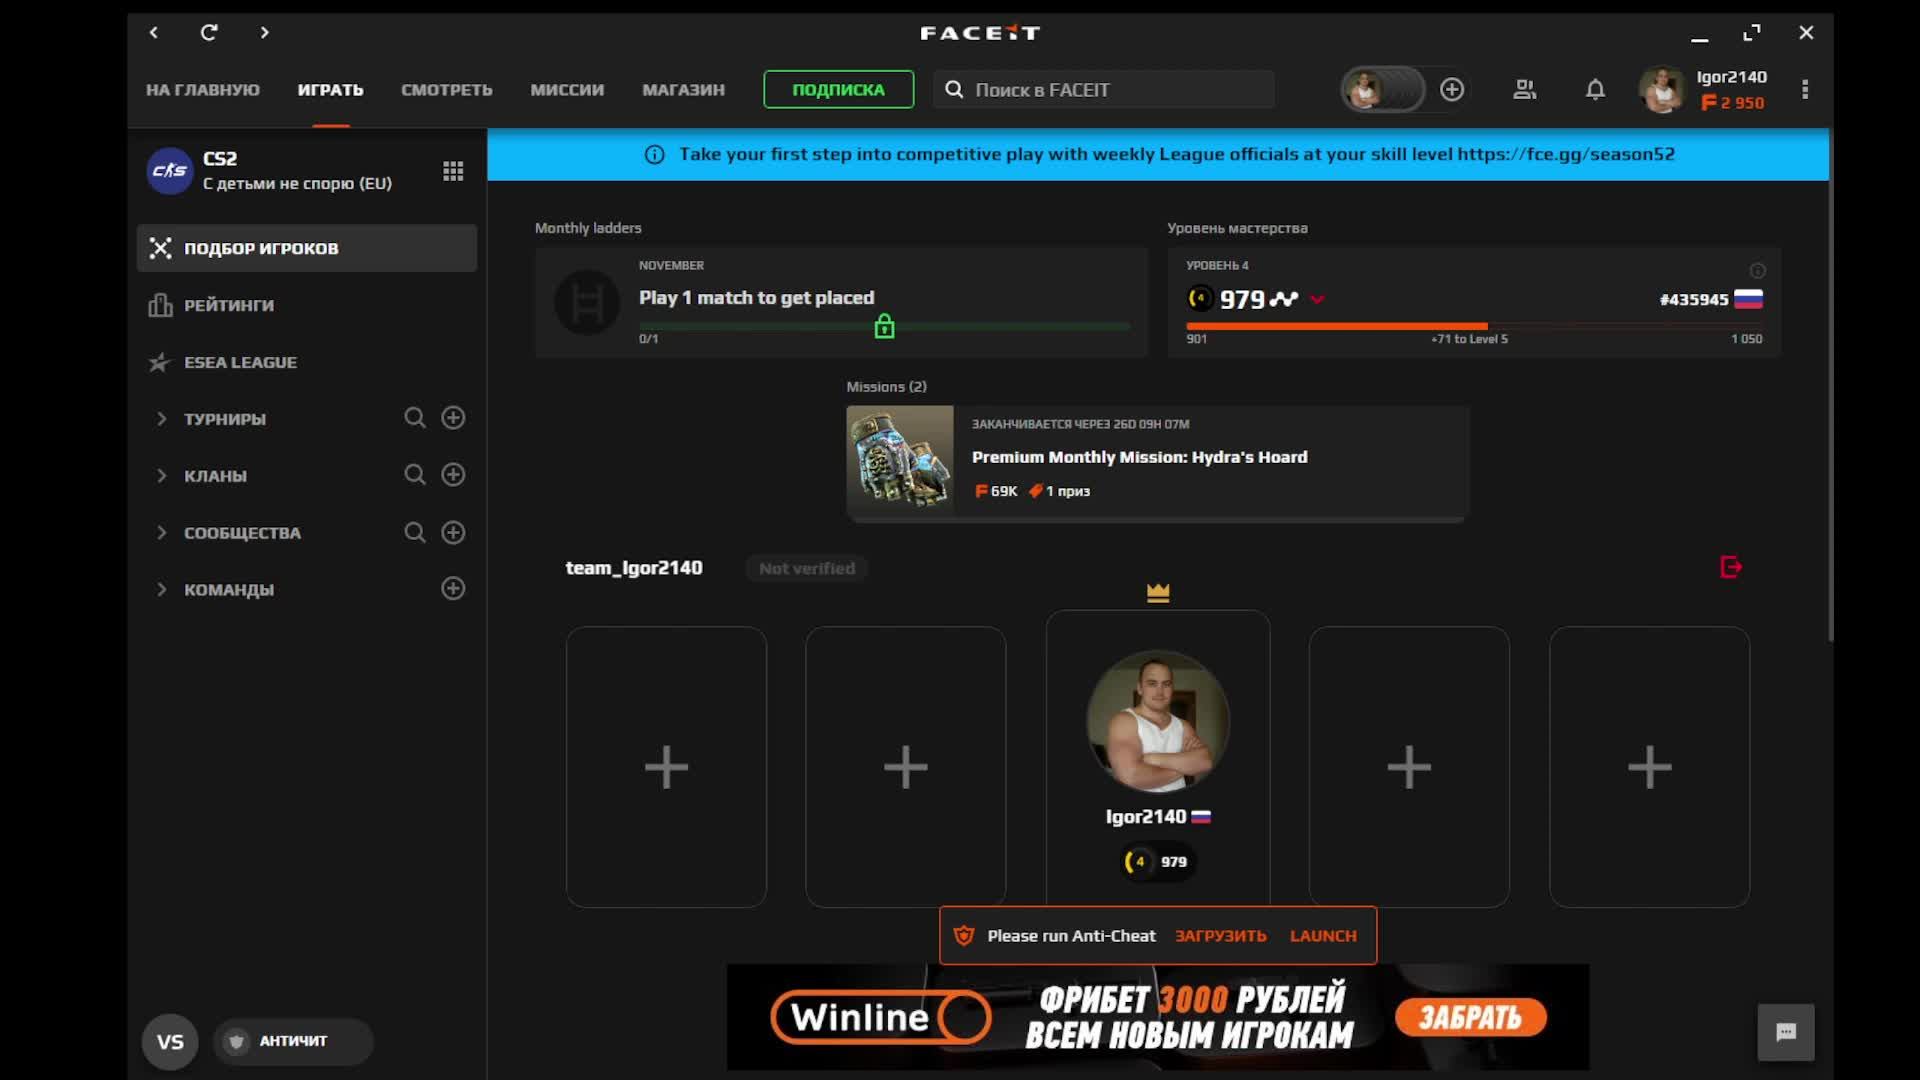Open the friends list icon
This screenshot has width=1920, height=1080.
point(1524,90)
